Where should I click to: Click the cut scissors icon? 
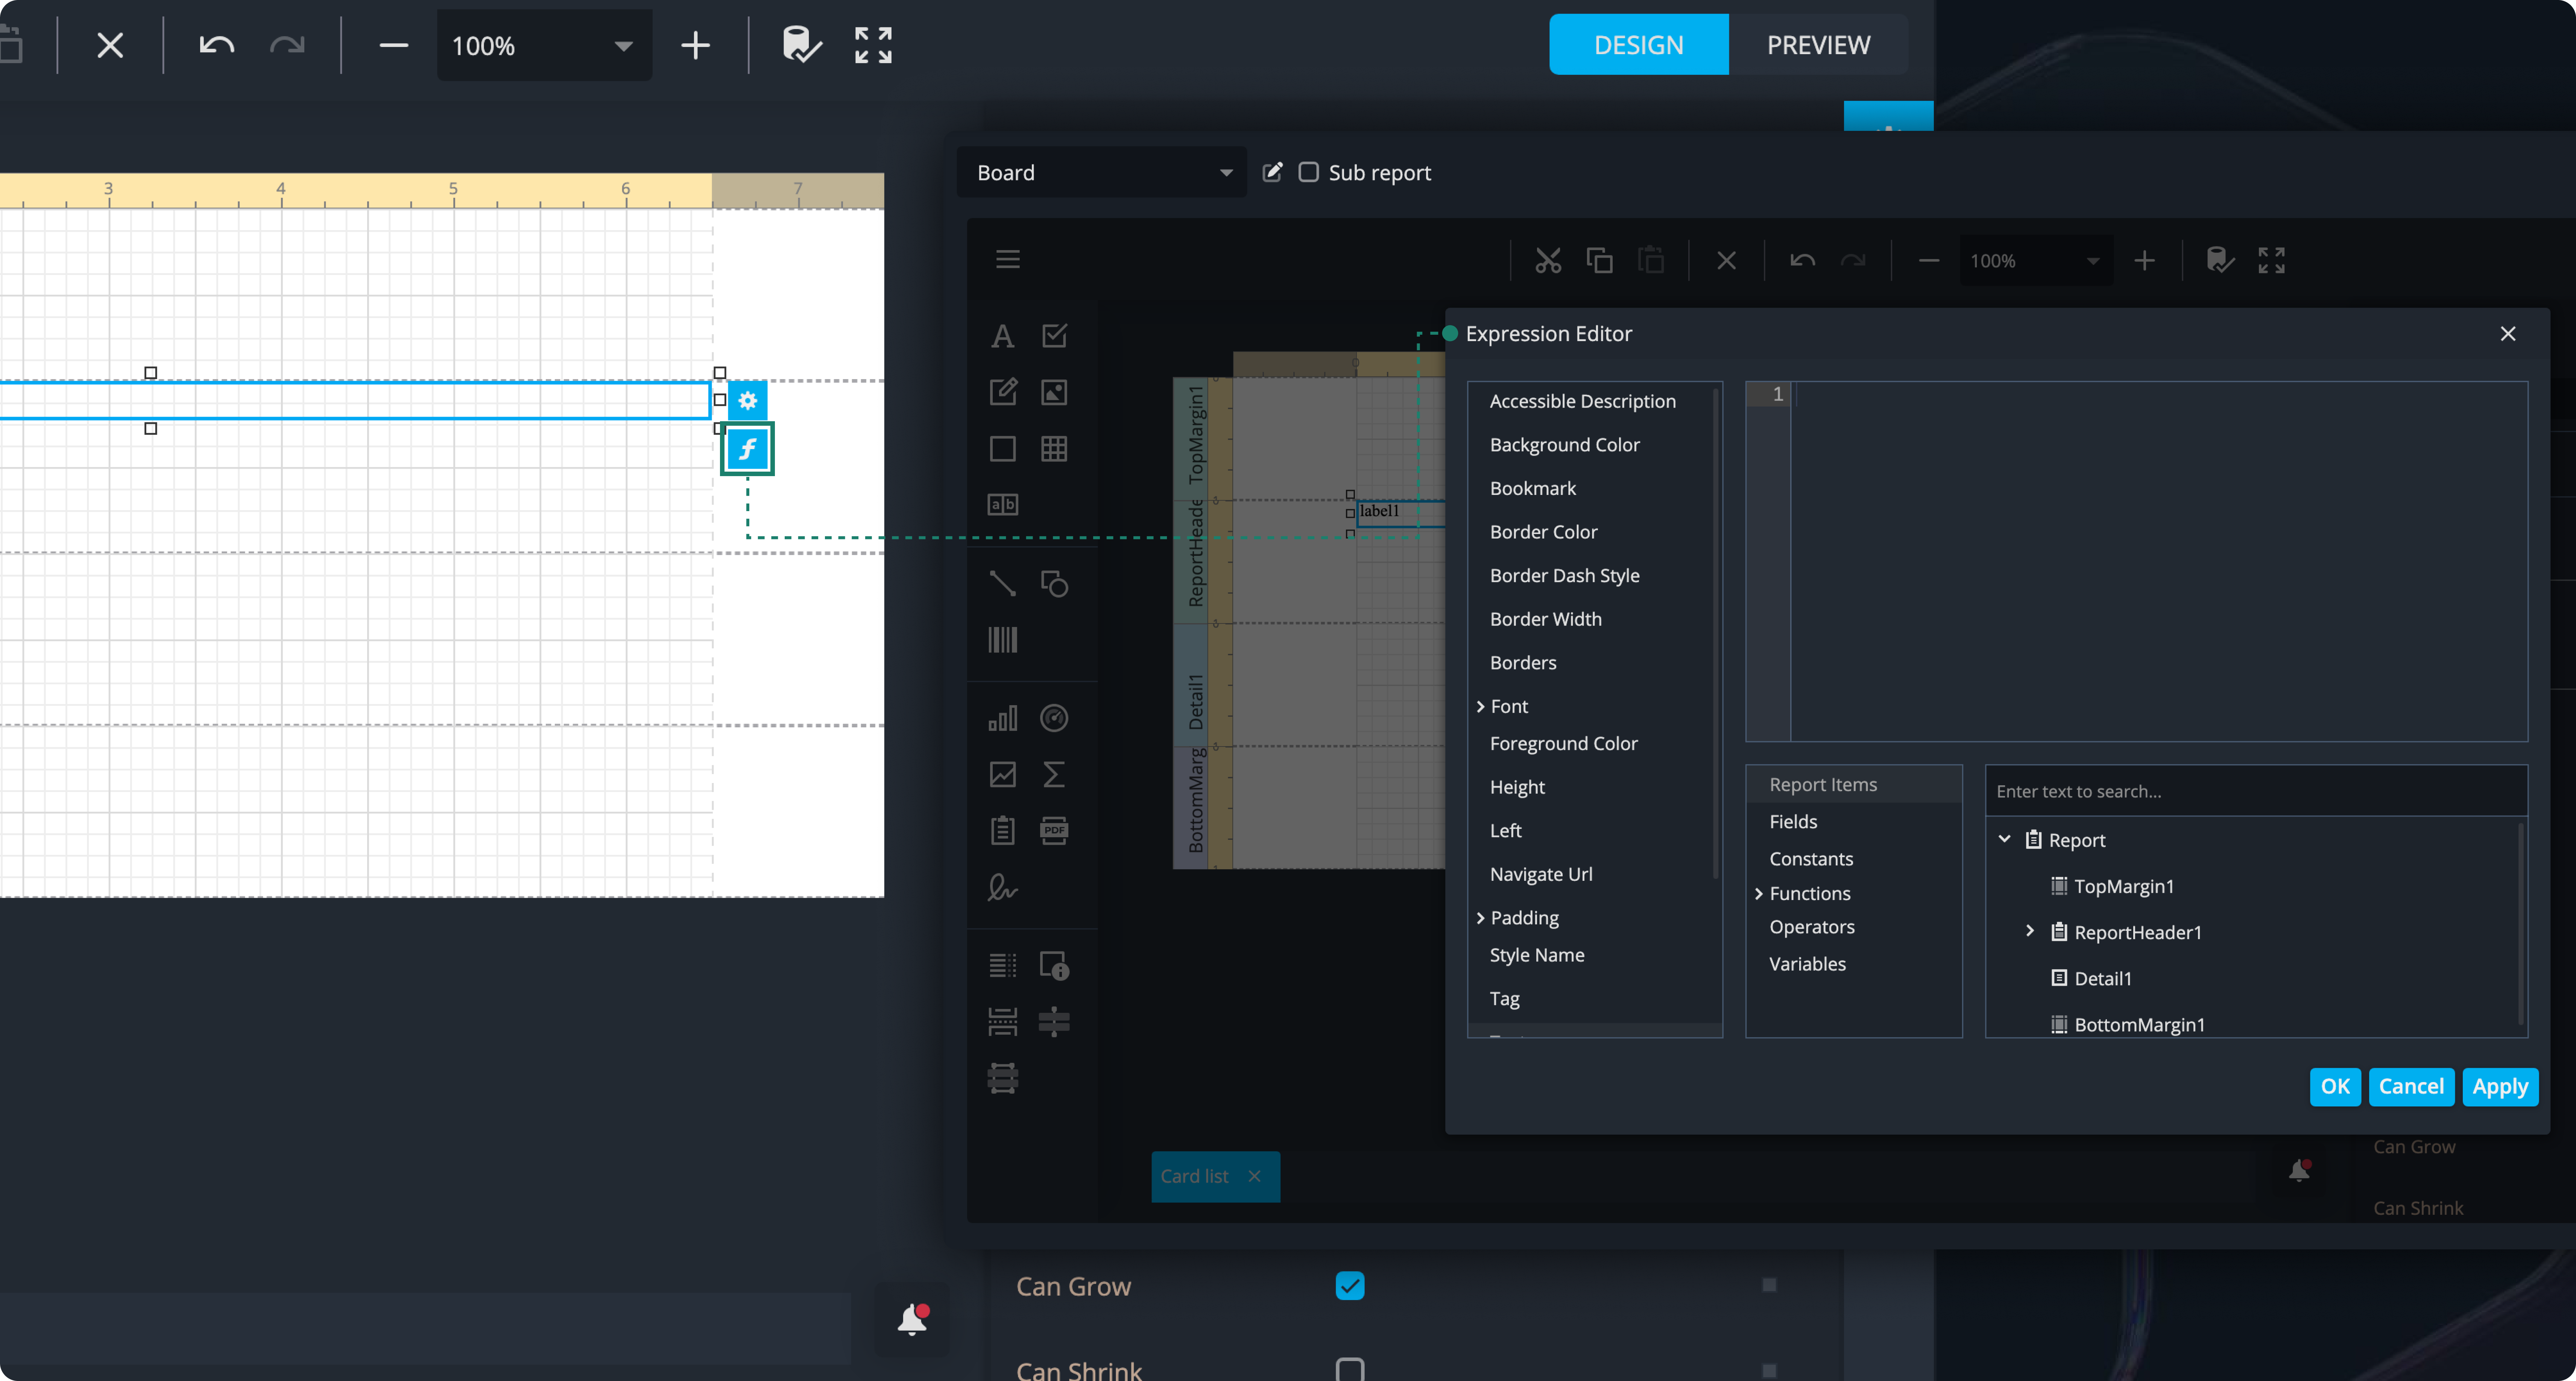(1548, 261)
